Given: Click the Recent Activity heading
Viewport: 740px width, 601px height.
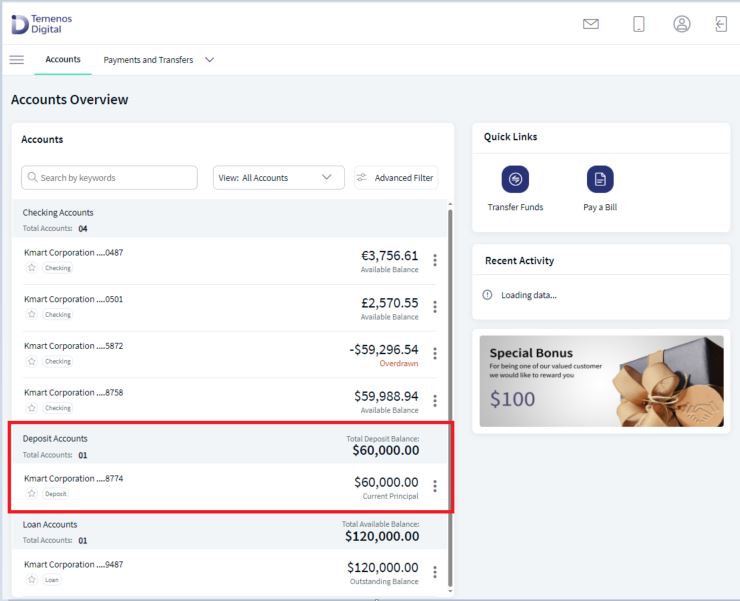Looking at the screenshot, I should tap(519, 261).
